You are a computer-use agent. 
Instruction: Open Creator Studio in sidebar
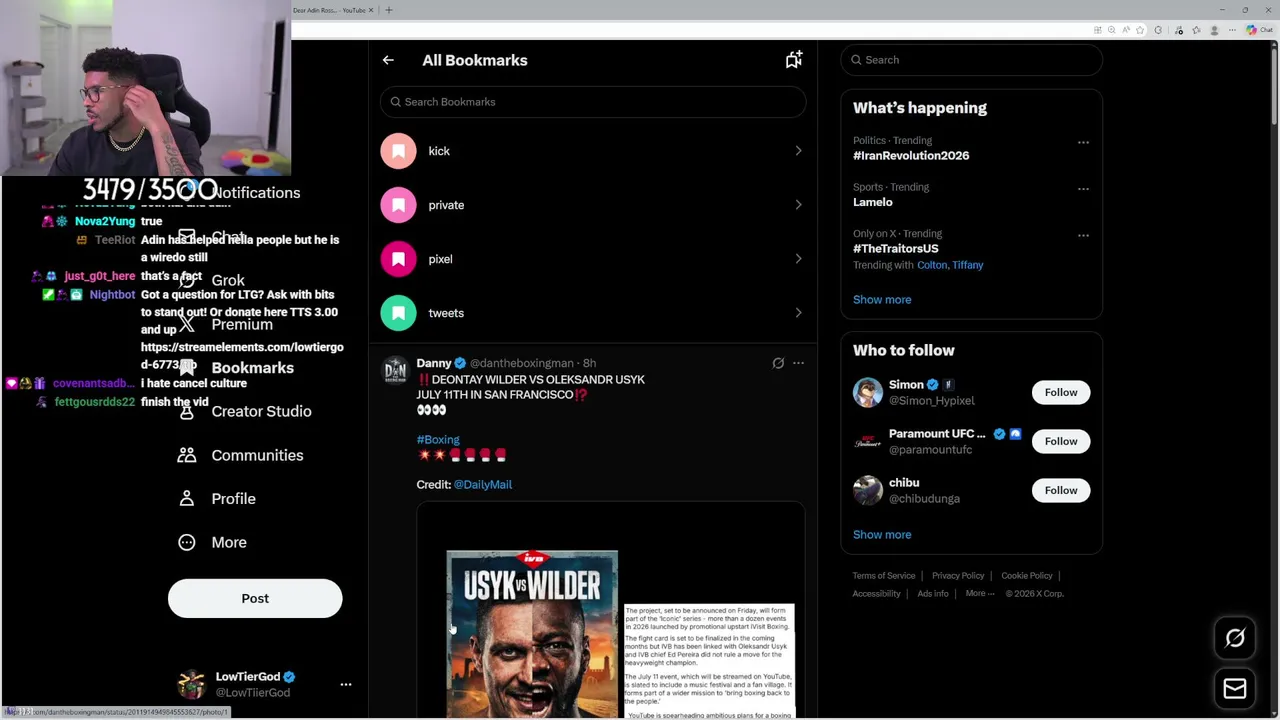tap(261, 411)
